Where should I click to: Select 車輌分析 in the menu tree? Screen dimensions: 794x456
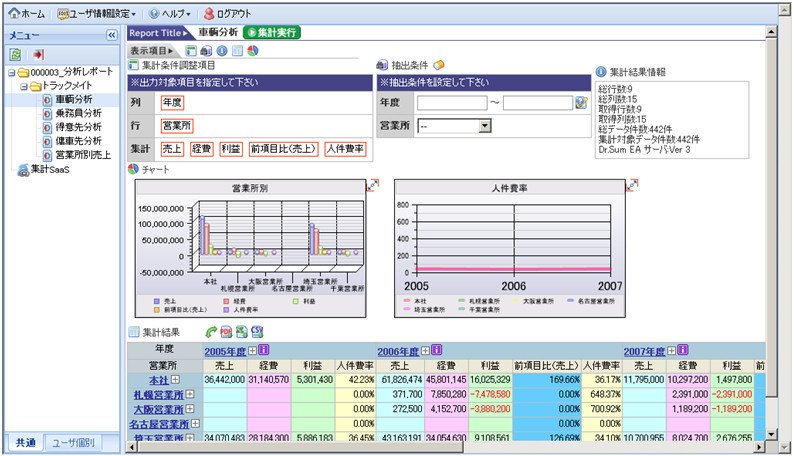[74, 99]
